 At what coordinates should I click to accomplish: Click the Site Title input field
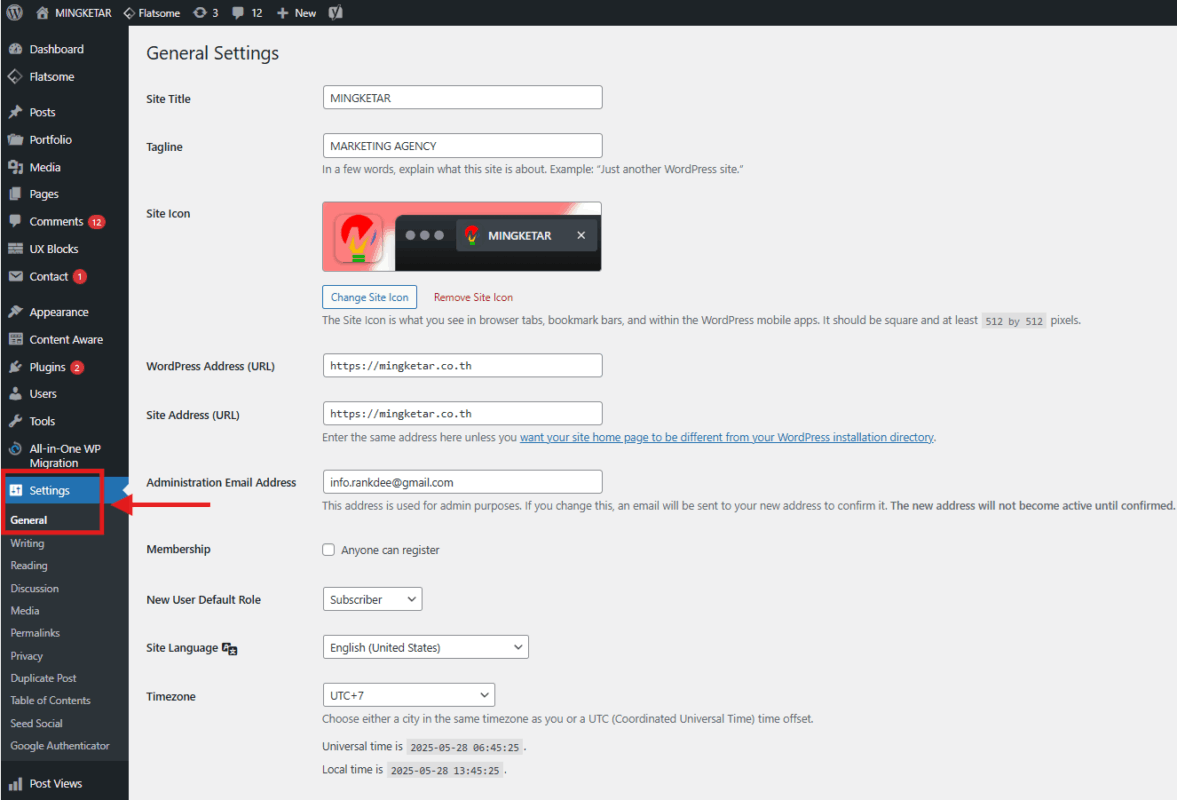(x=462, y=97)
